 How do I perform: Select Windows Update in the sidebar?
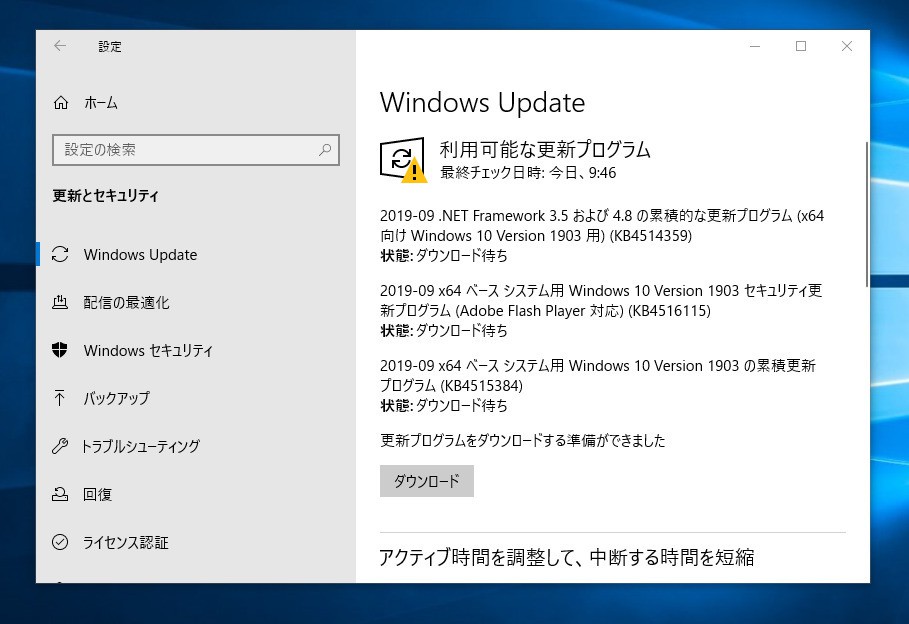pos(196,254)
